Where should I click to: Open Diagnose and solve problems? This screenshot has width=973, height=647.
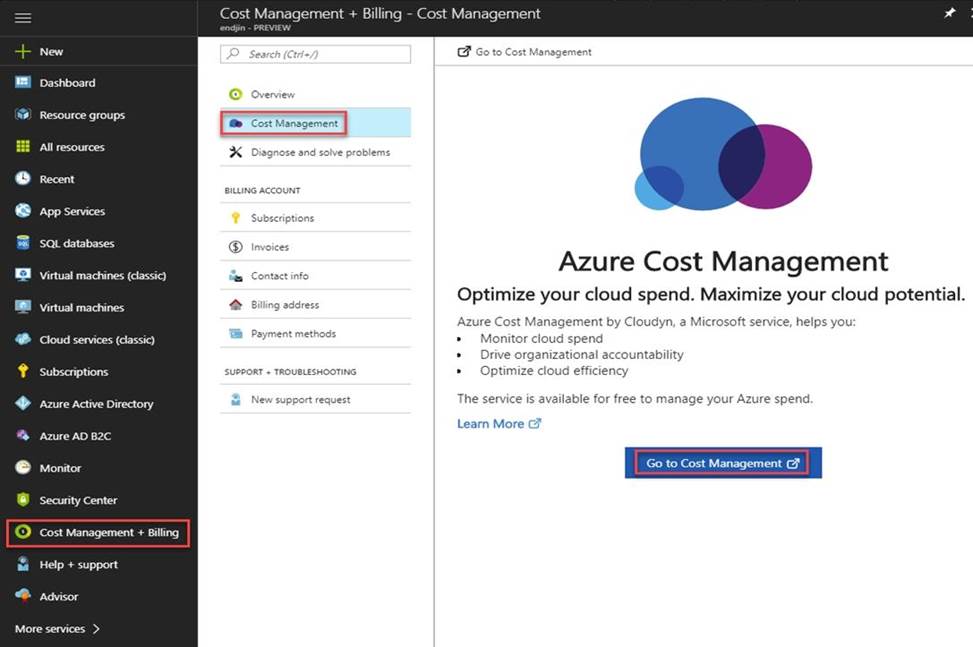click(x=319, y=152)
